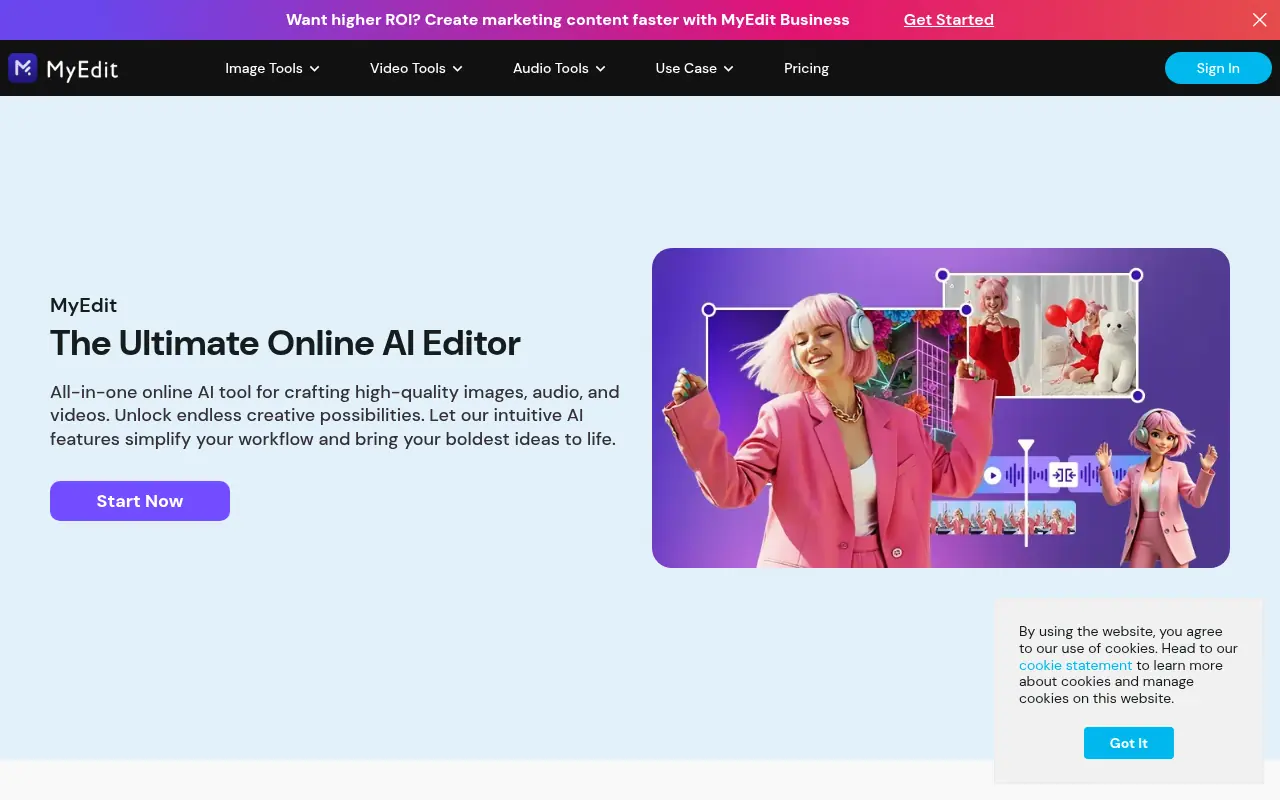The width and height of the screenshot is (1280, 800).
Task: Click the Start Now button
Action: point(140,501)
